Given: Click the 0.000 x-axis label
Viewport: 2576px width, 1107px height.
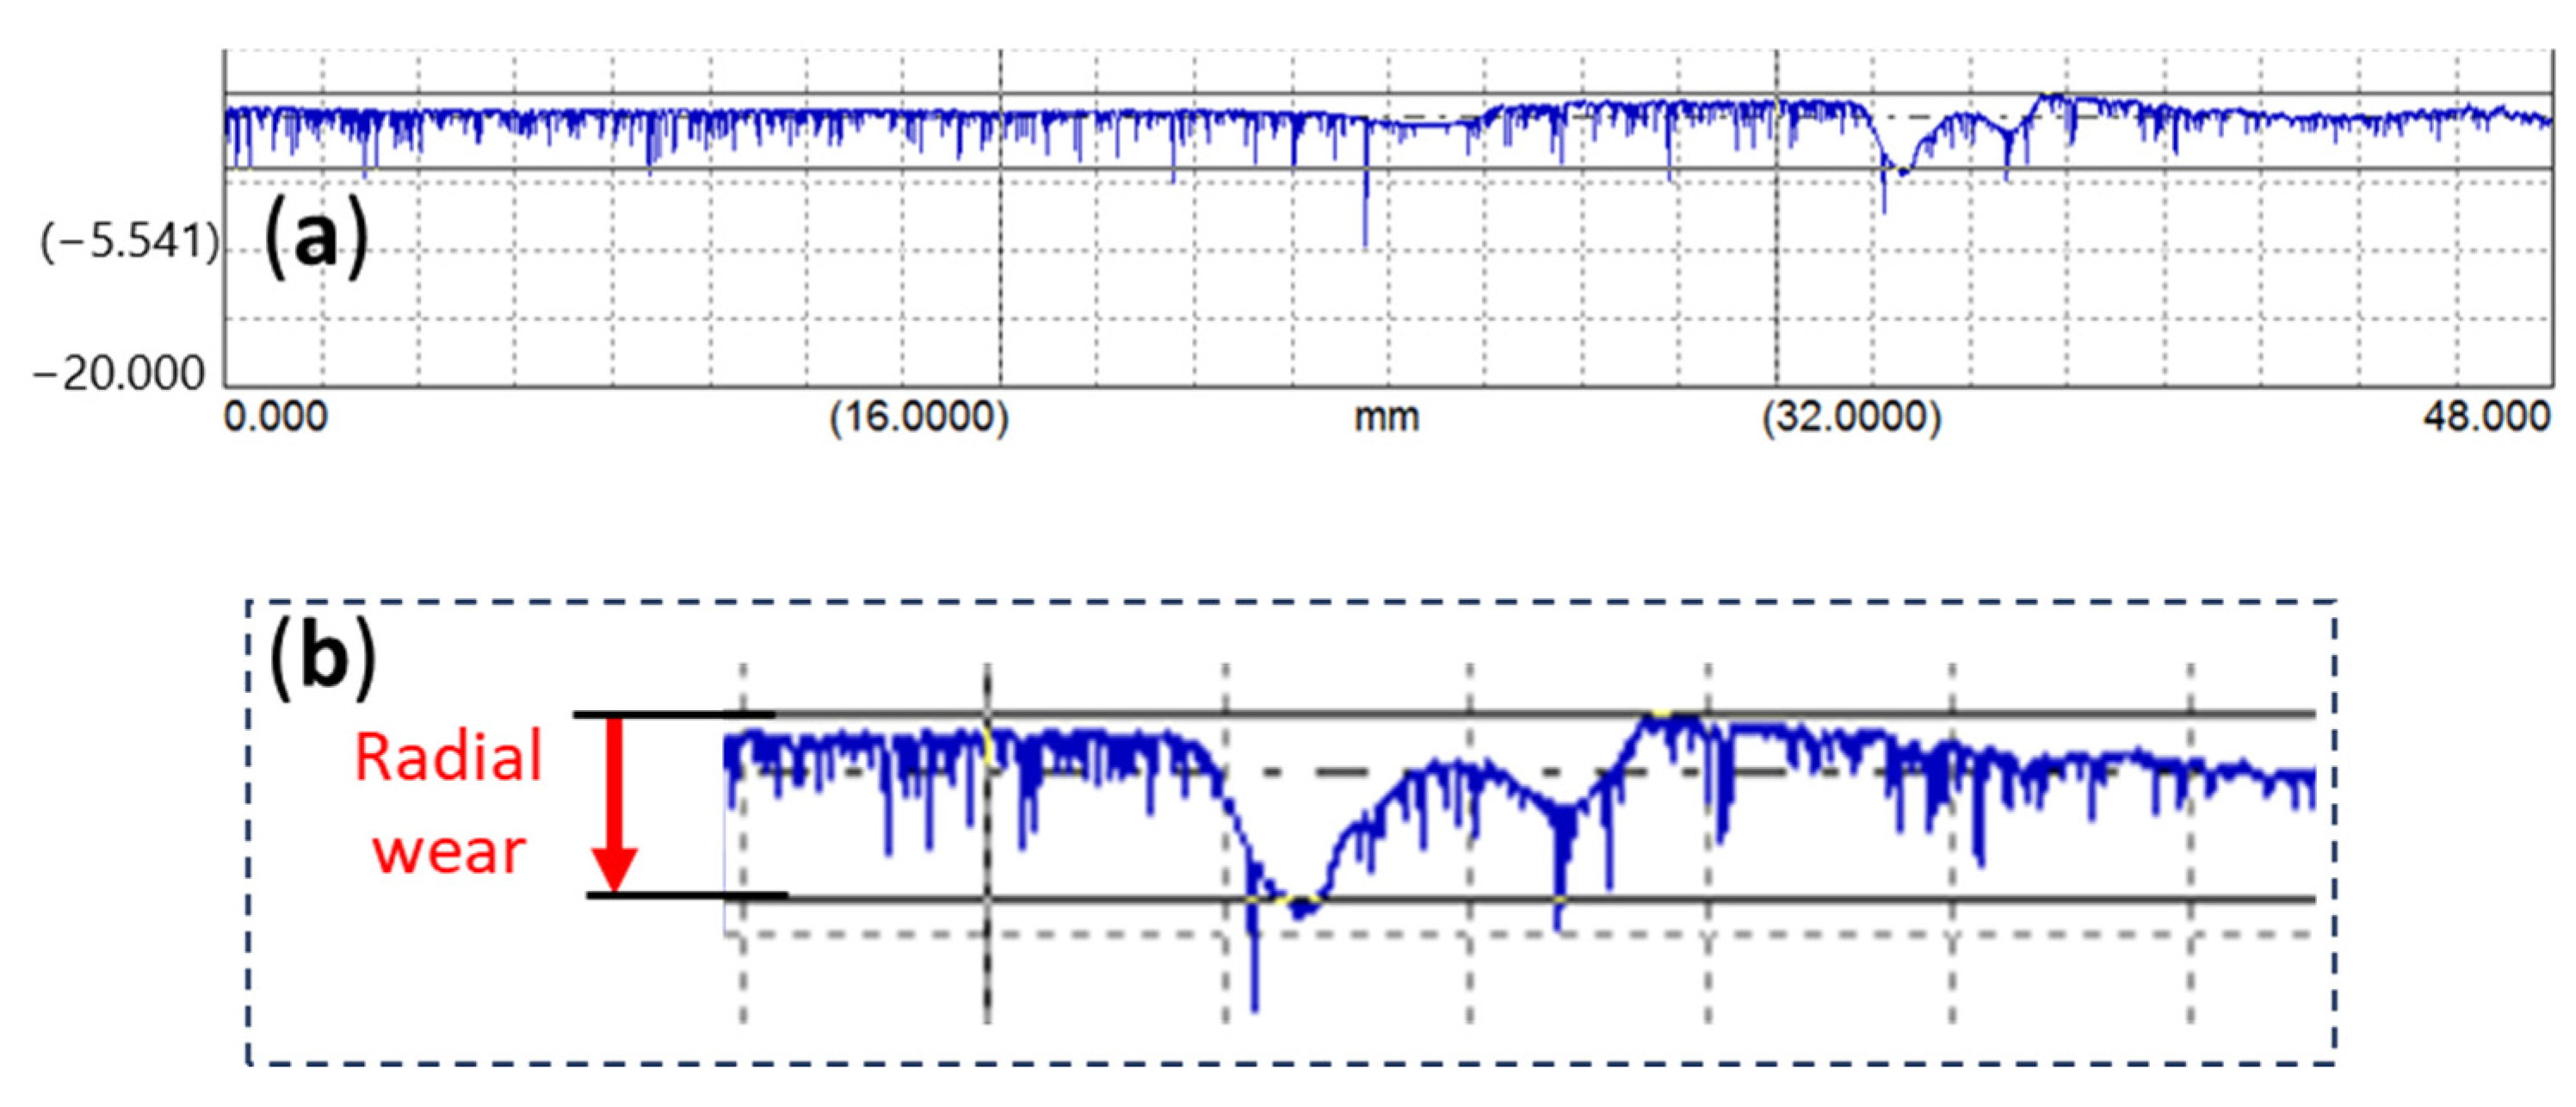Looking at the screenshot, I should click(275, 416).
